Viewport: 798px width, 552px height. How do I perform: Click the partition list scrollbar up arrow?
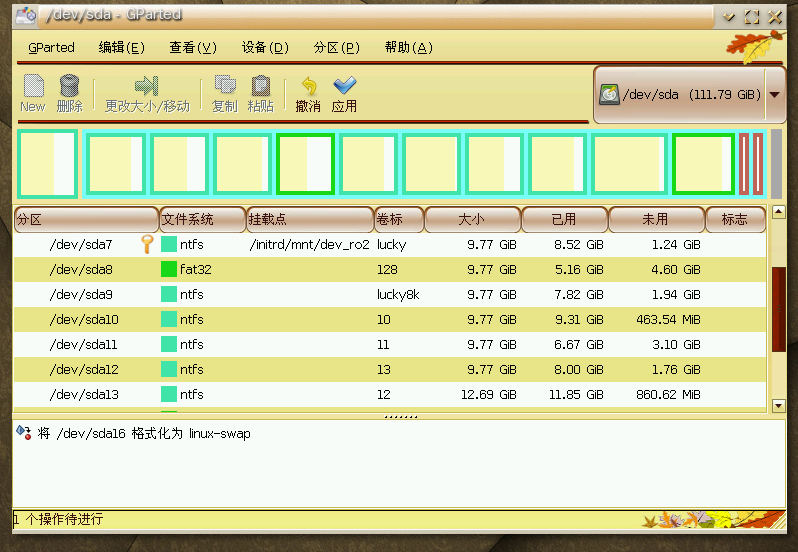(778, 212)
